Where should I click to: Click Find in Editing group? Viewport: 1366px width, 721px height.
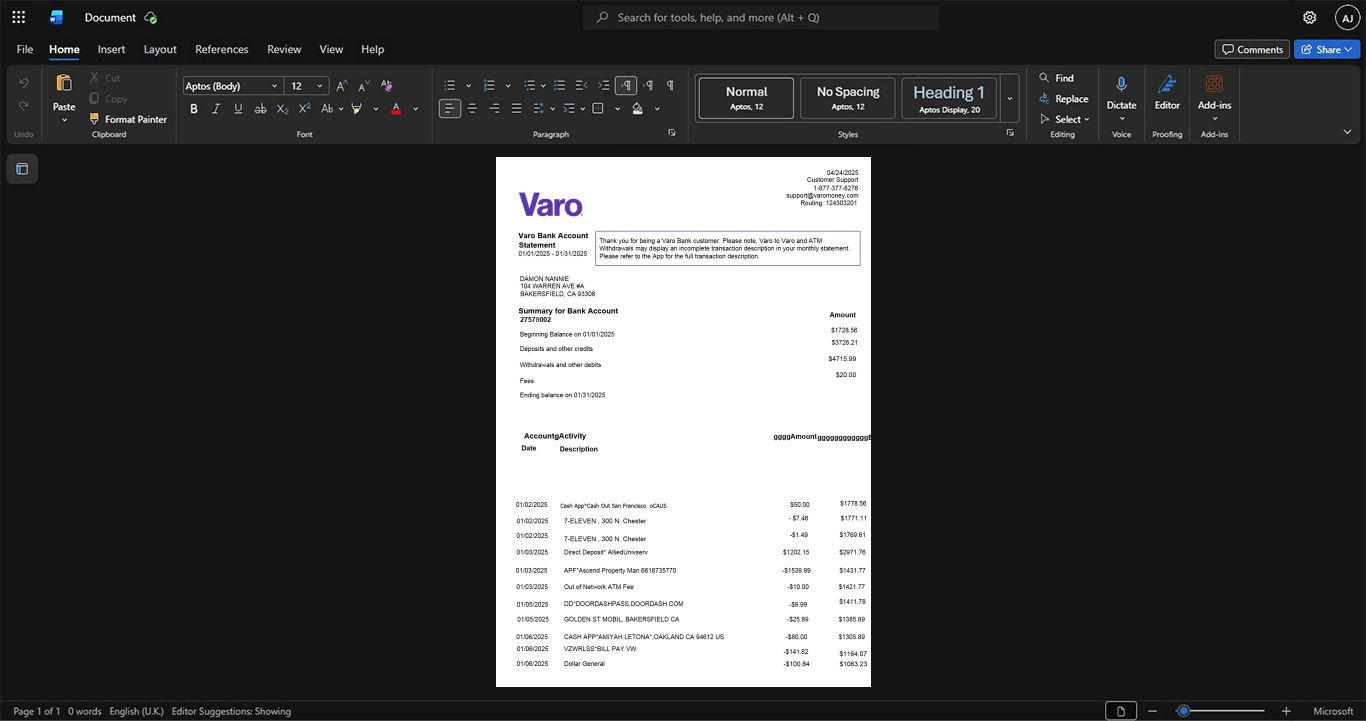1056,78
